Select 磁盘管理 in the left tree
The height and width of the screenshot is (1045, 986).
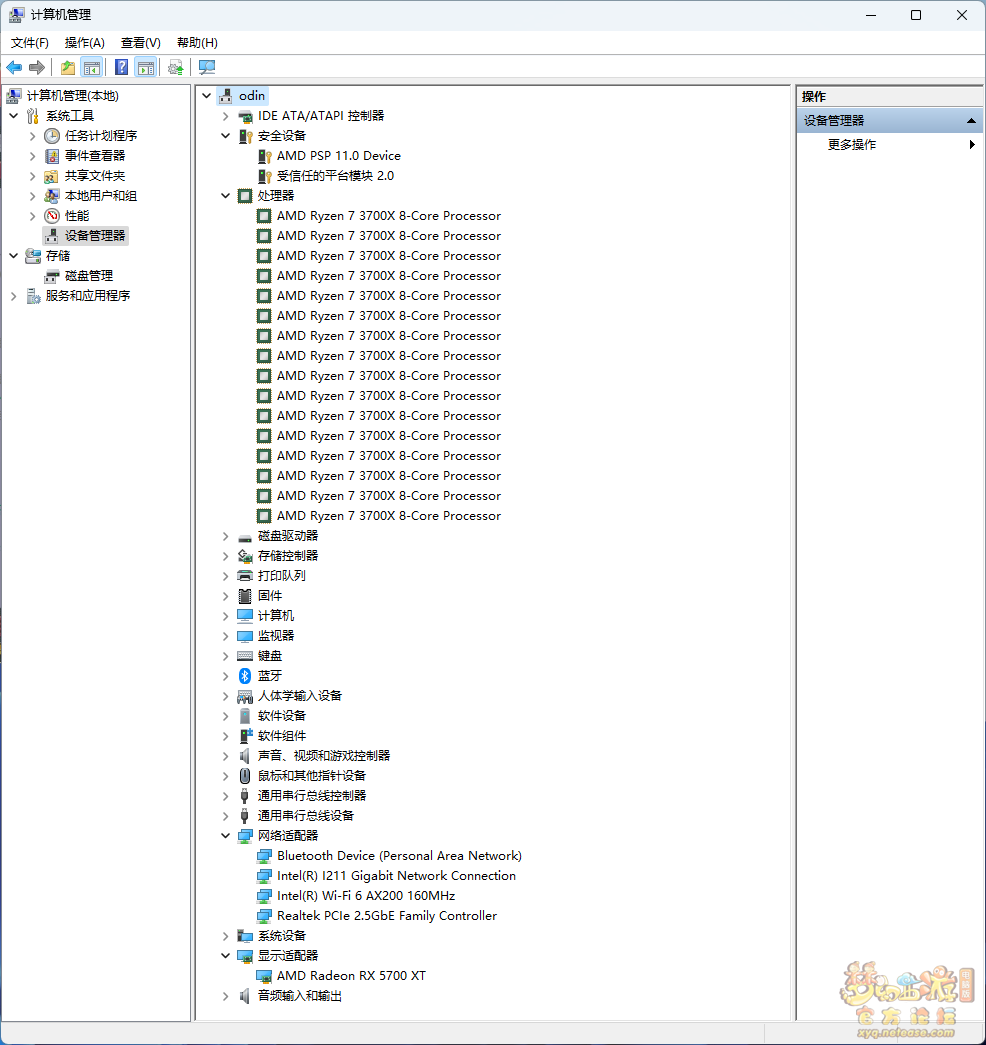click(89, 276)
